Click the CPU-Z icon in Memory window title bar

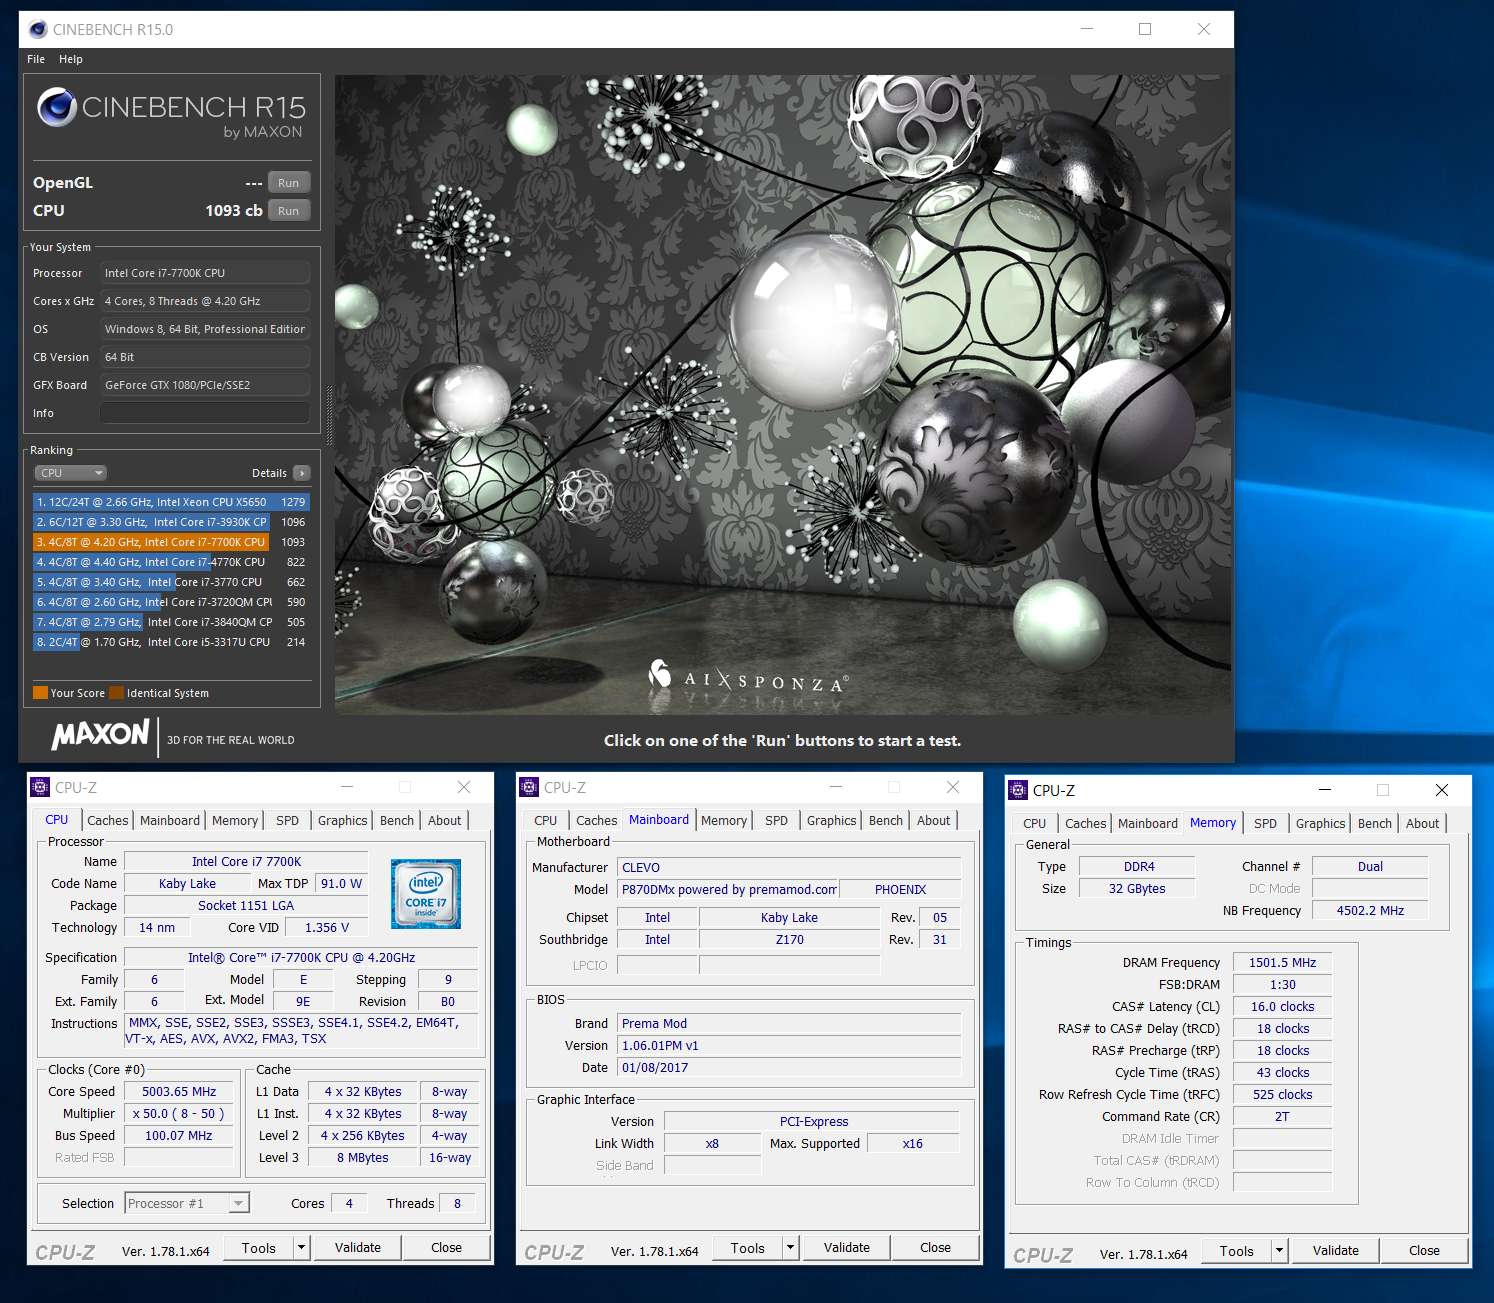coord(1018,790)
